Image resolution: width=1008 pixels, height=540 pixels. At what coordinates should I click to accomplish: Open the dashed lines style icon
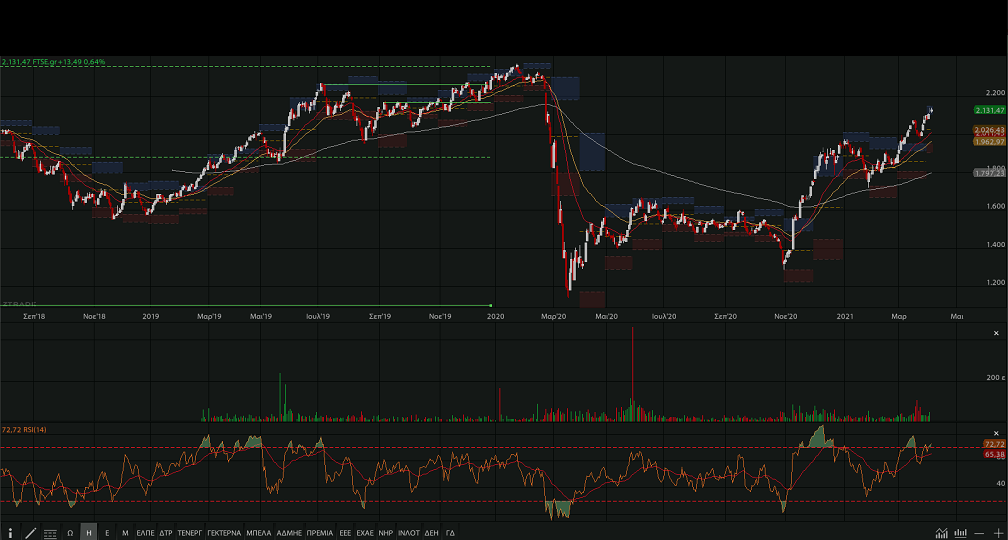click(50, 533)
